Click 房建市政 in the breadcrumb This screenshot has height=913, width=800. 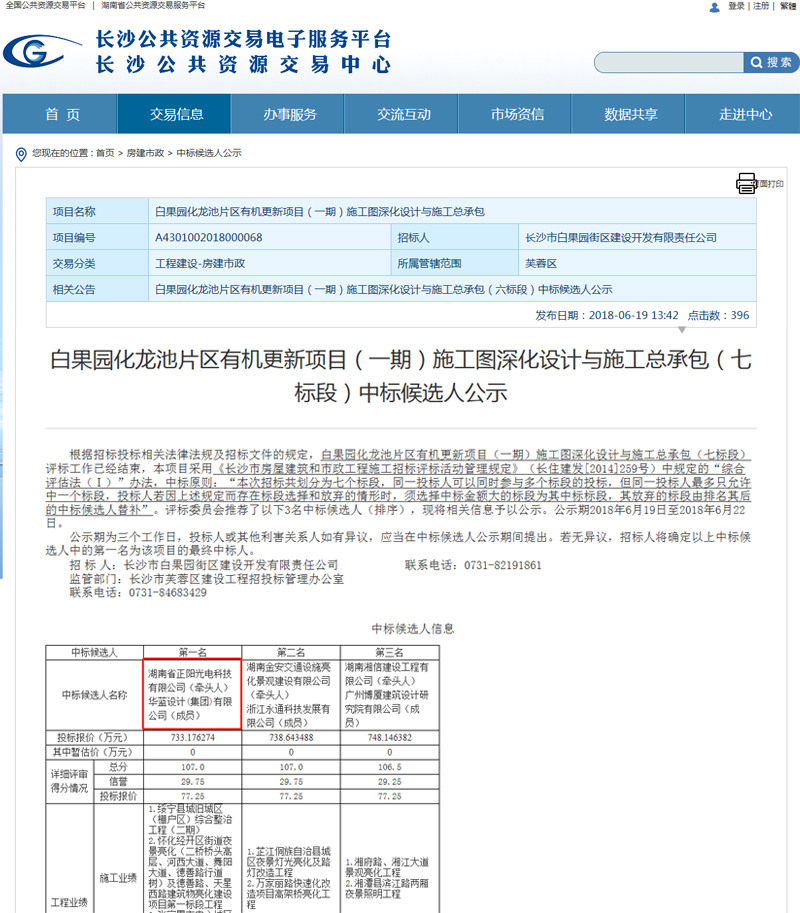145,153
